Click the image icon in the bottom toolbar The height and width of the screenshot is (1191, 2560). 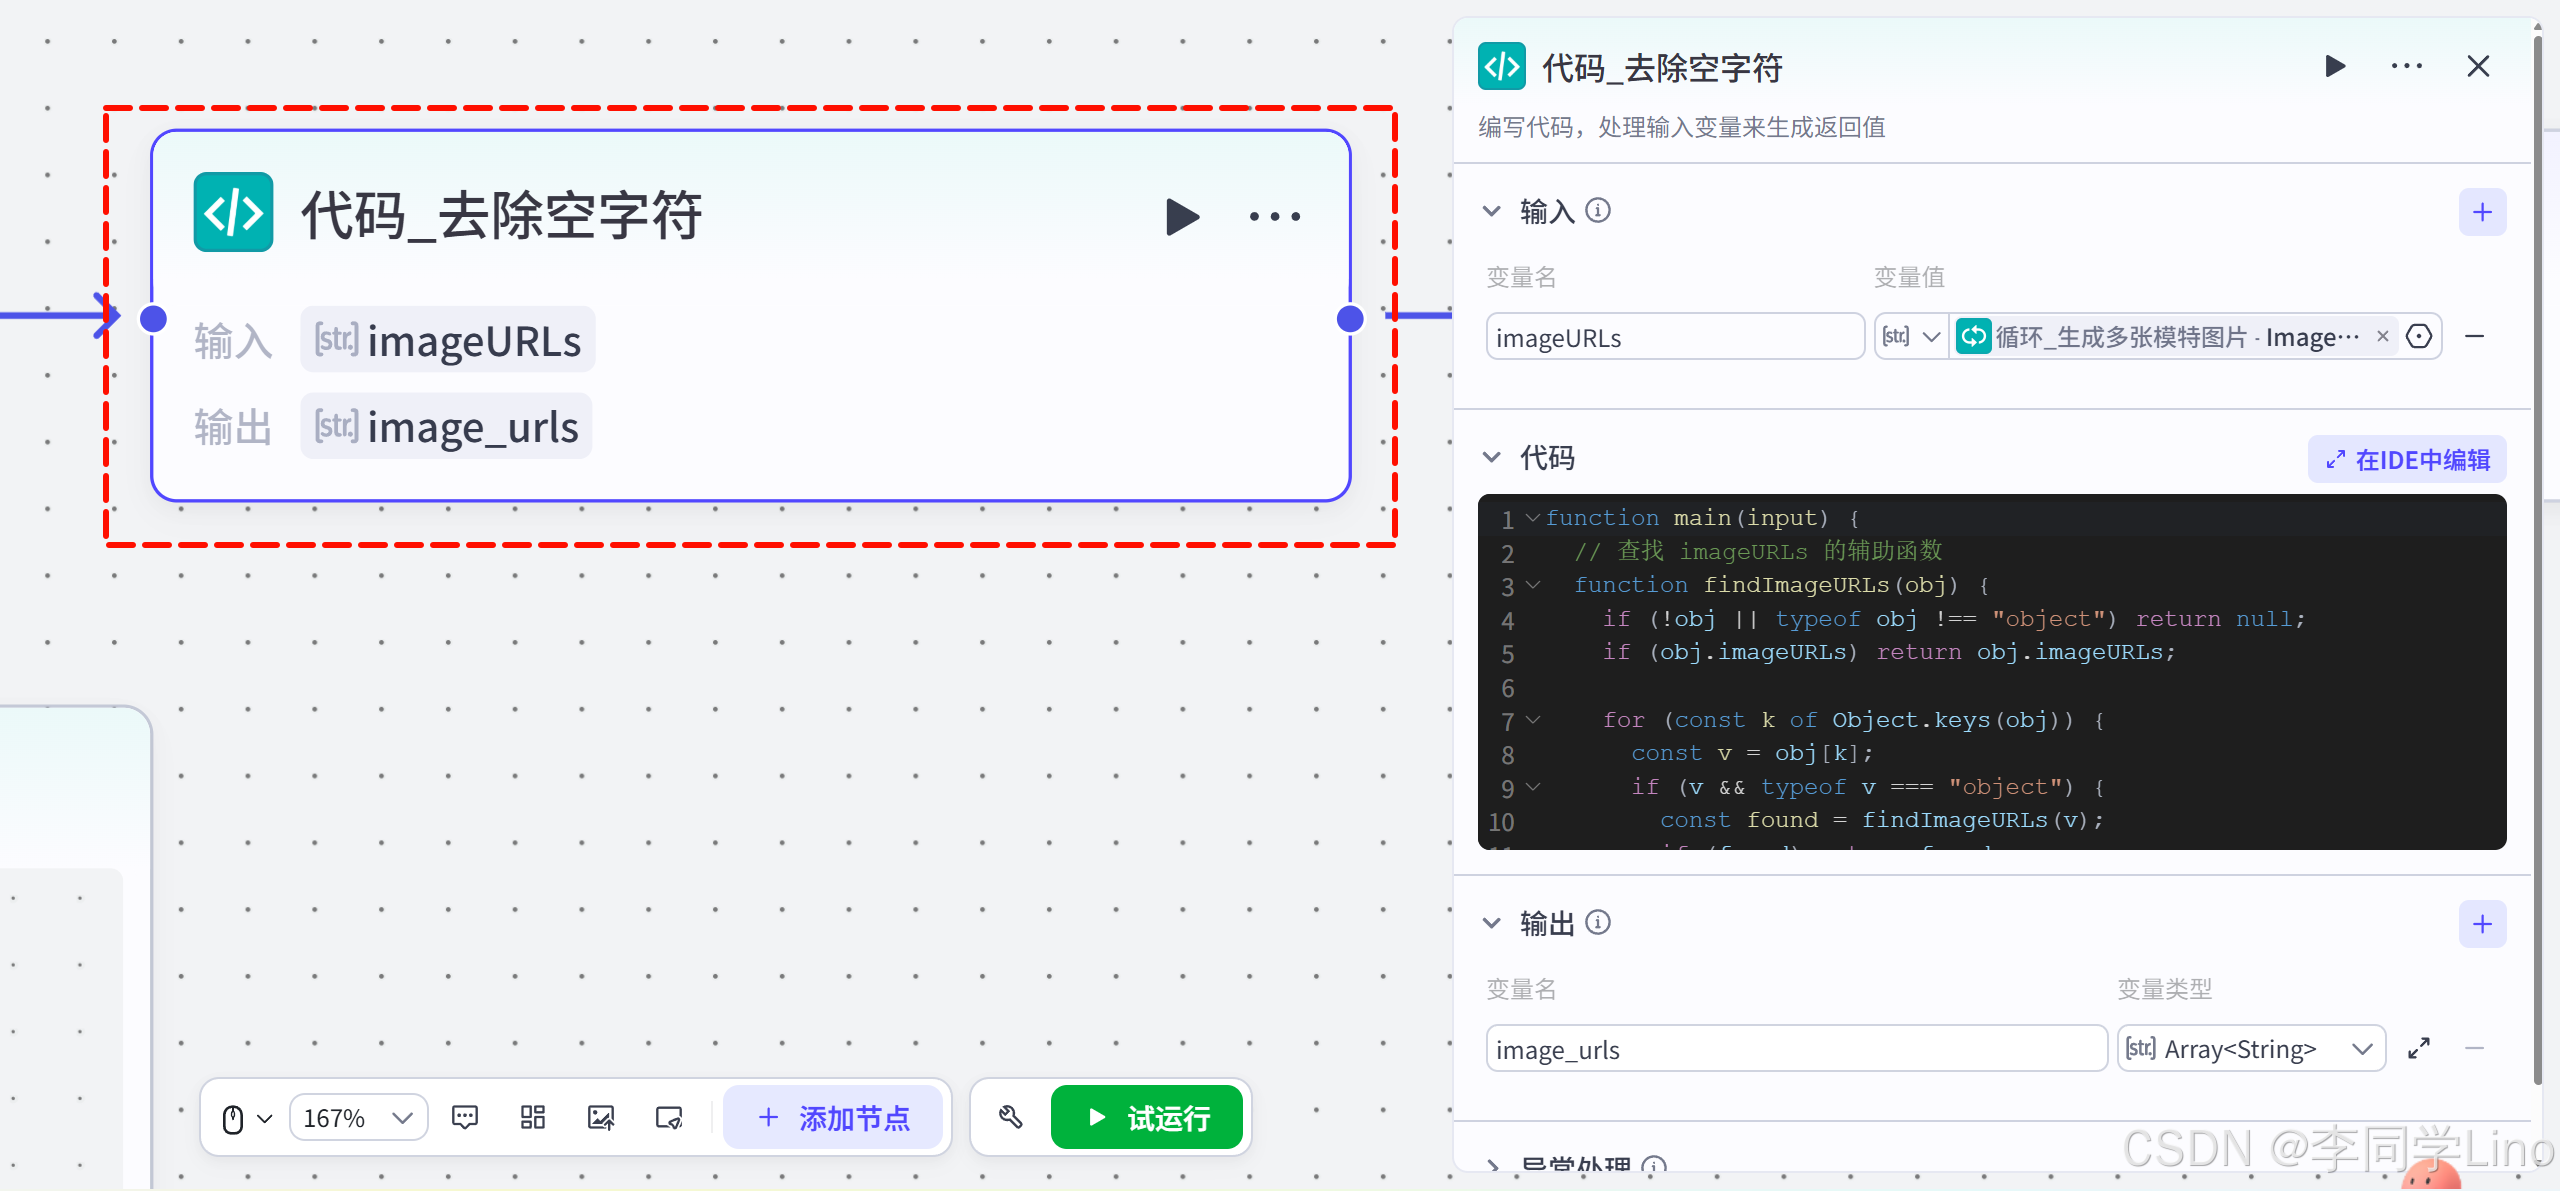[601, 1117]
